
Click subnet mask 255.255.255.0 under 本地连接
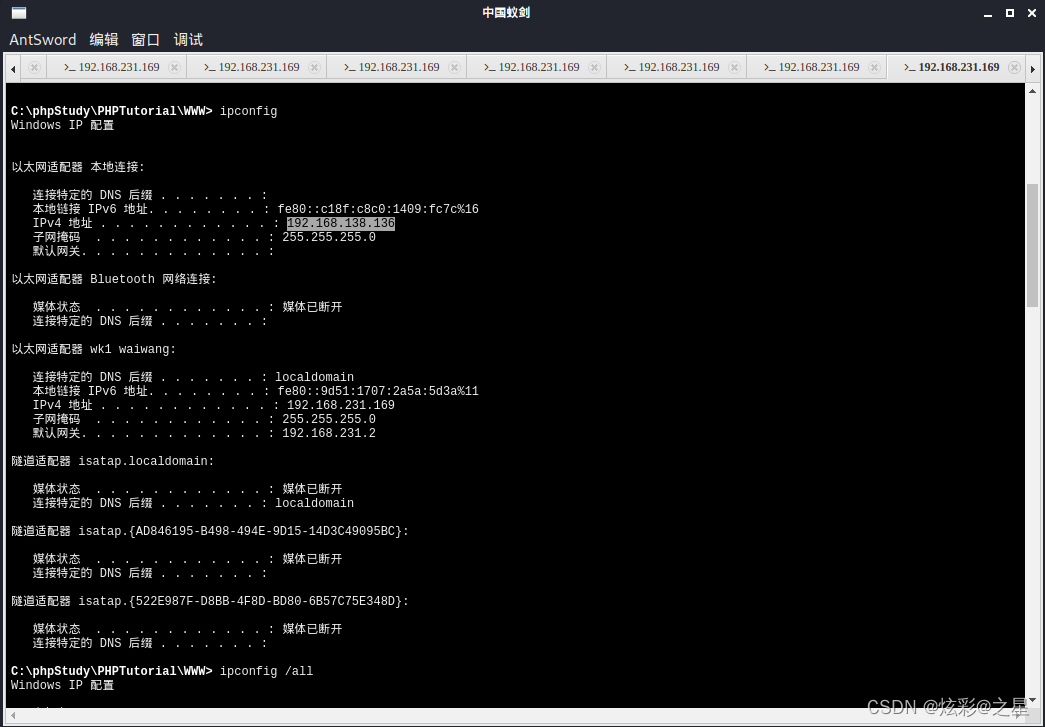click(329, 237)
